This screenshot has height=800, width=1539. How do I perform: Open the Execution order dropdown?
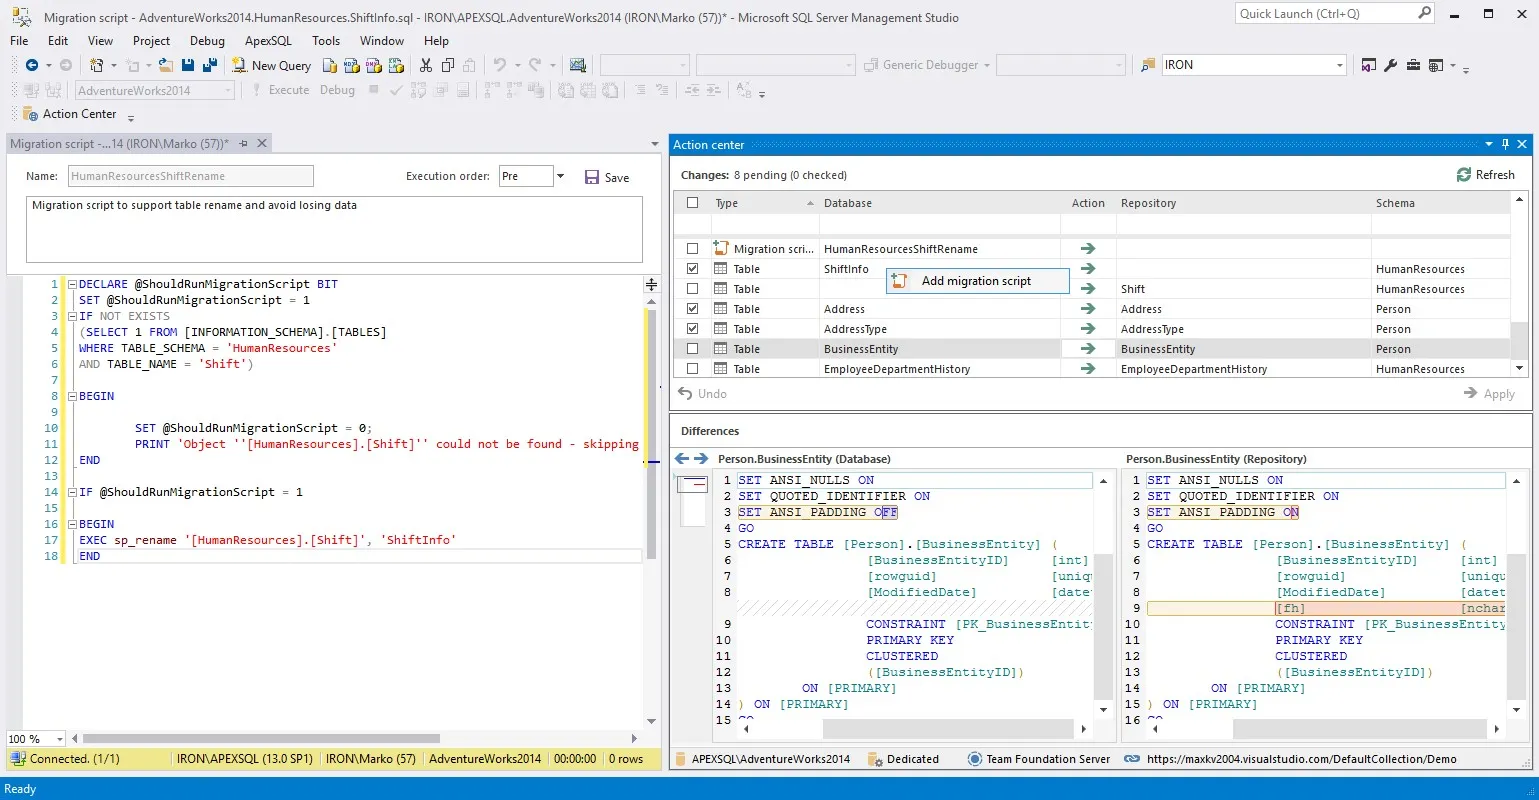tap(558, 175)
